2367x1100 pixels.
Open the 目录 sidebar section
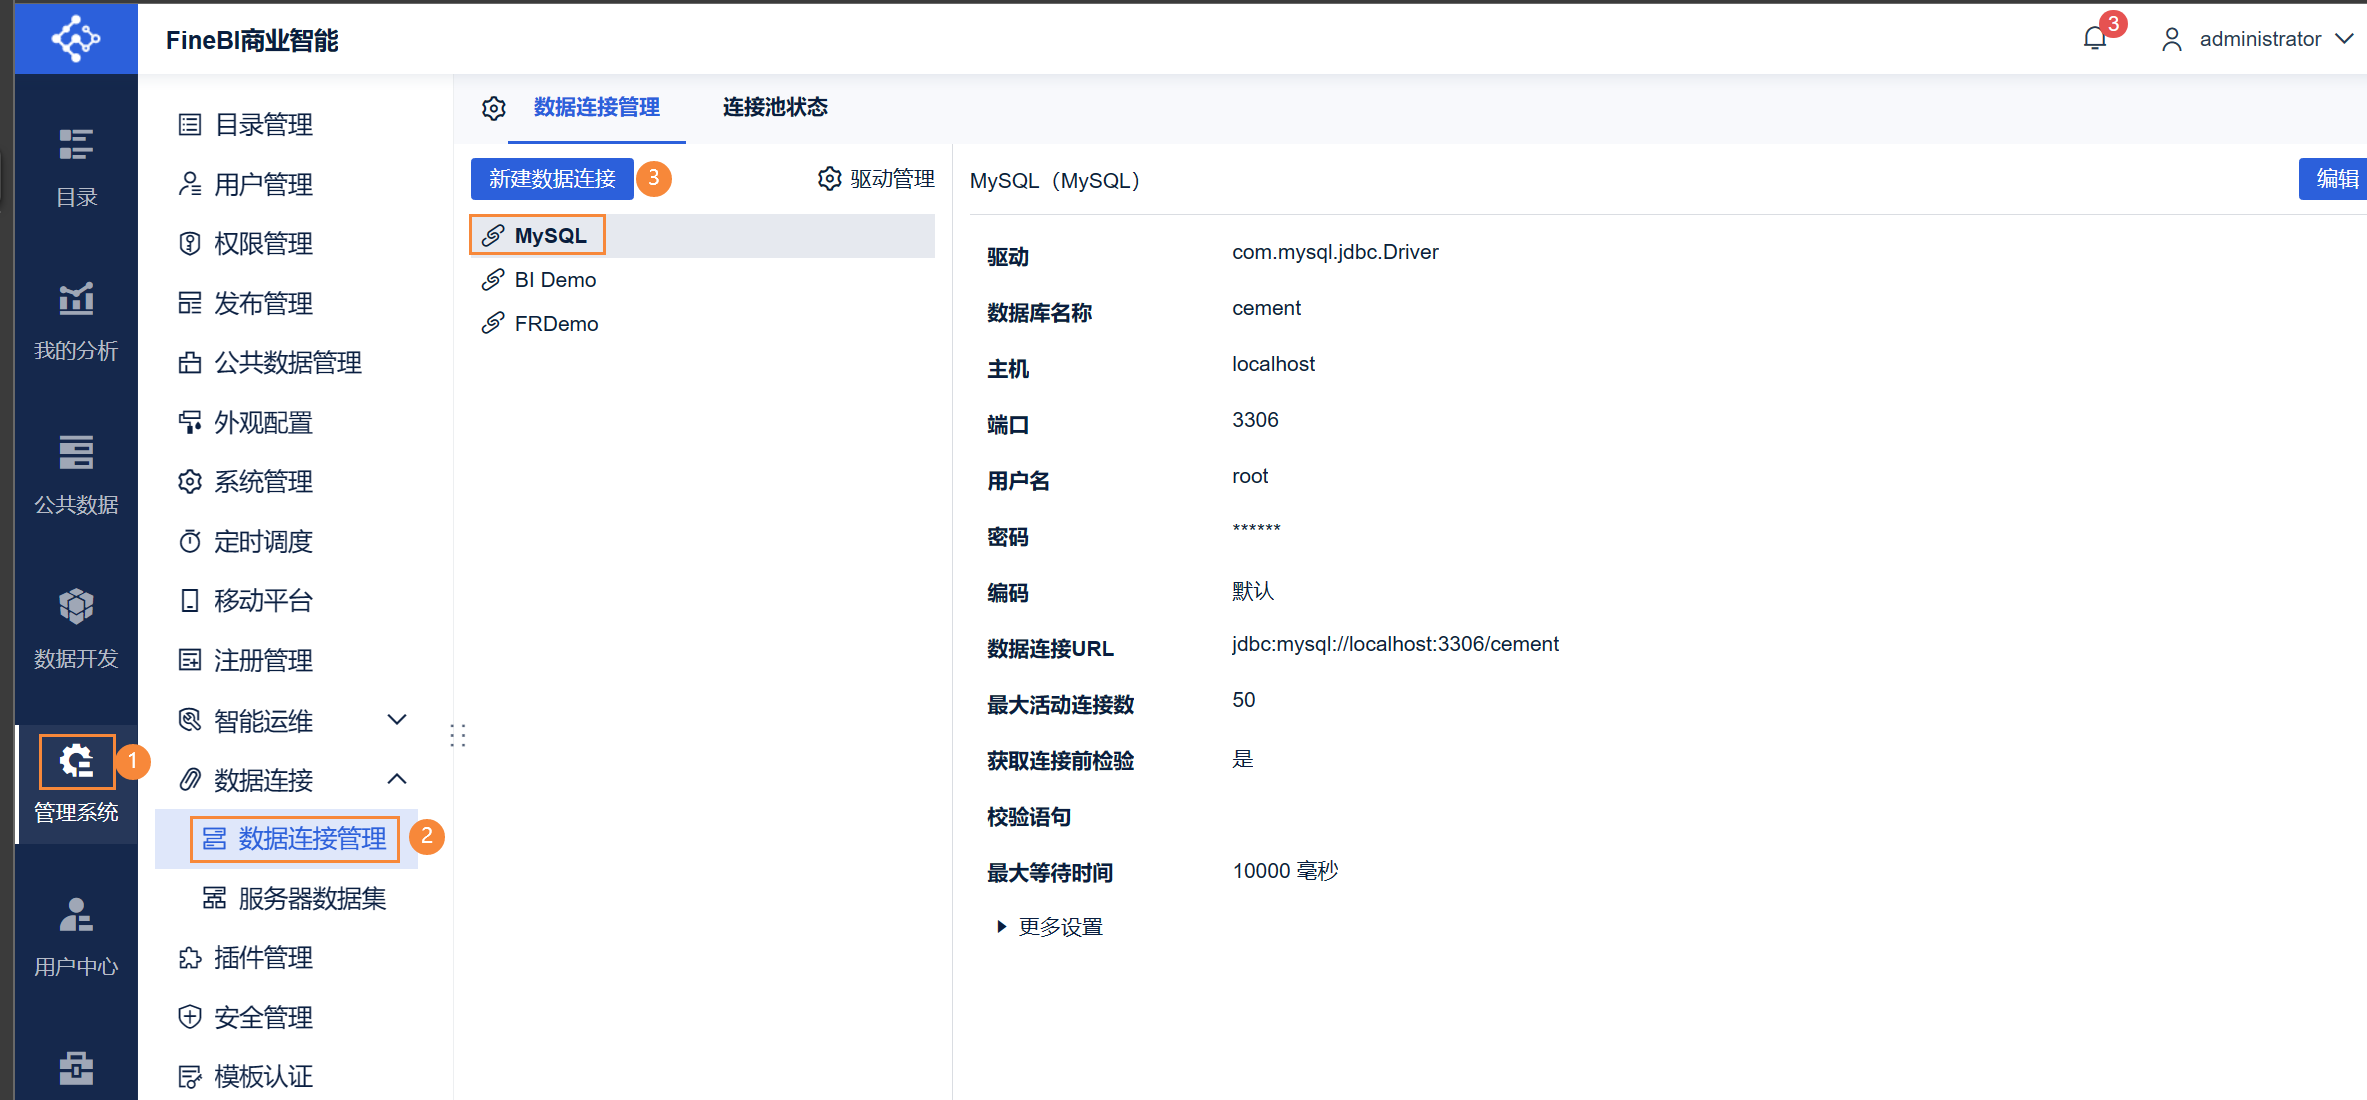pyautogui.click(x=76, y=168)
